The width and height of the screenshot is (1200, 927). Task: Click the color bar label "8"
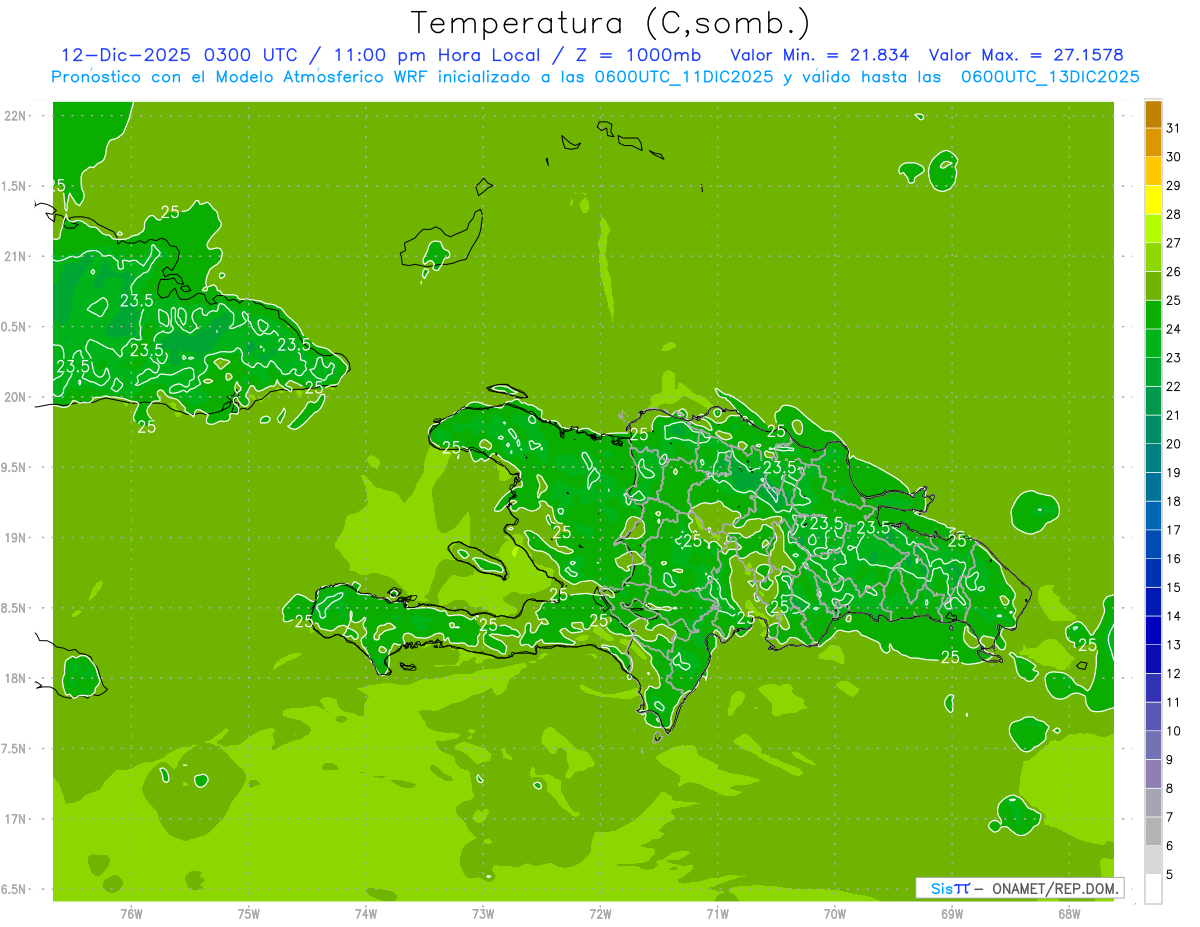point(1170,788)
